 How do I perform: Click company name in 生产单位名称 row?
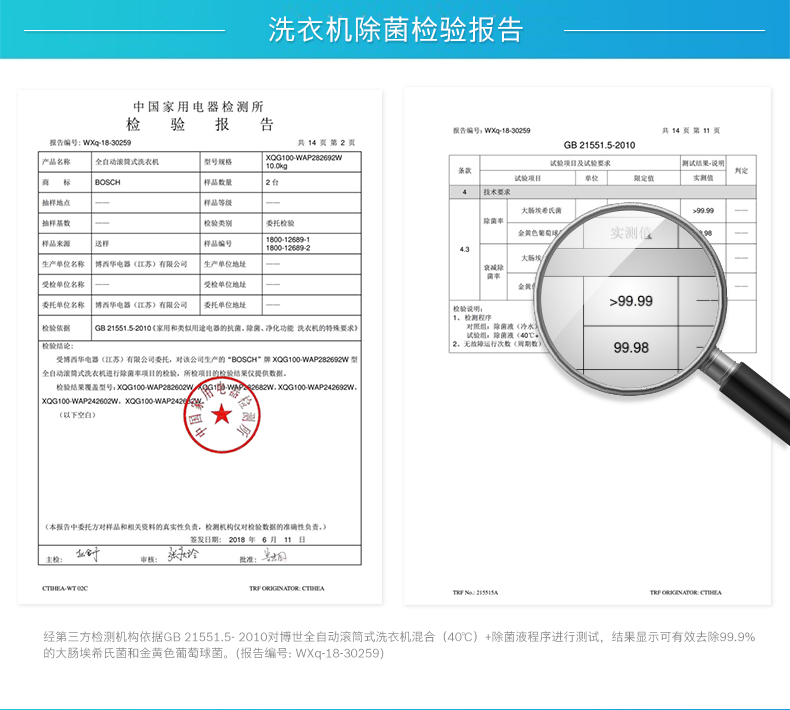141,264
